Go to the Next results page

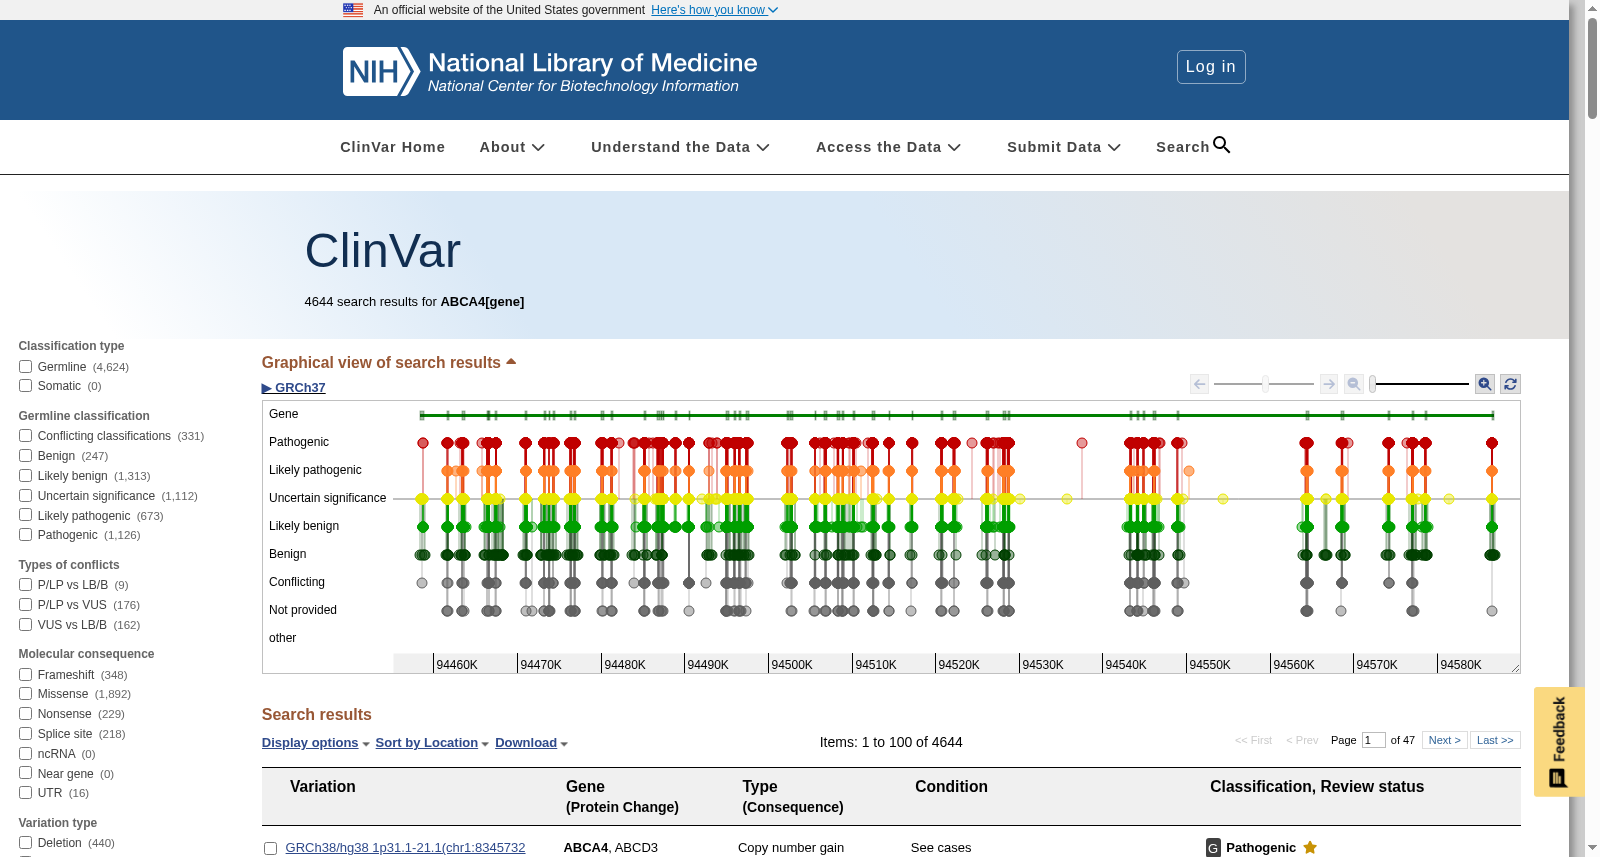(x=1445, y=740)
